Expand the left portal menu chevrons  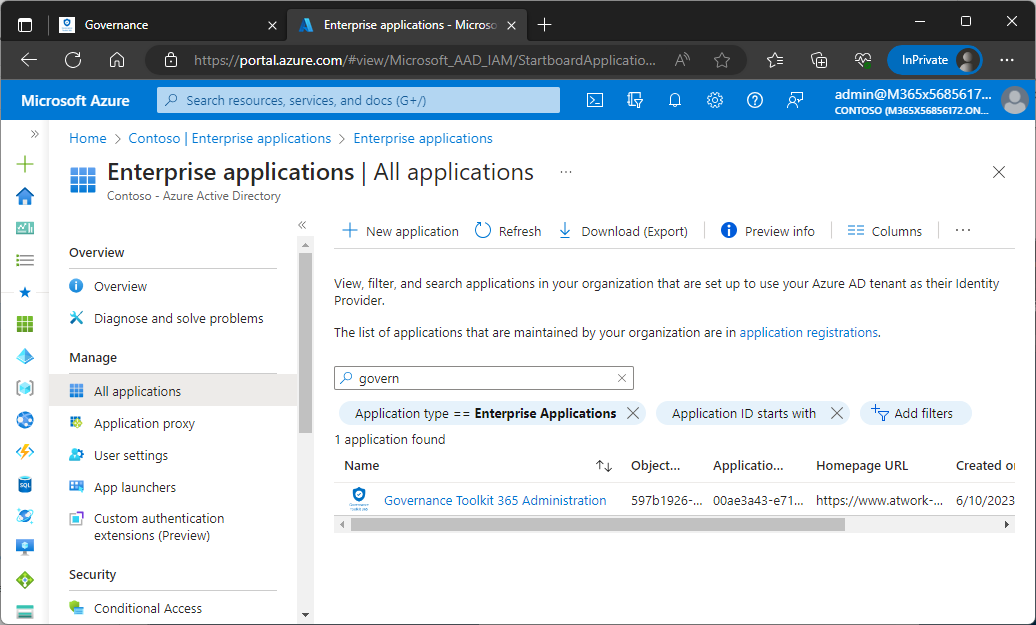point(34,134)
